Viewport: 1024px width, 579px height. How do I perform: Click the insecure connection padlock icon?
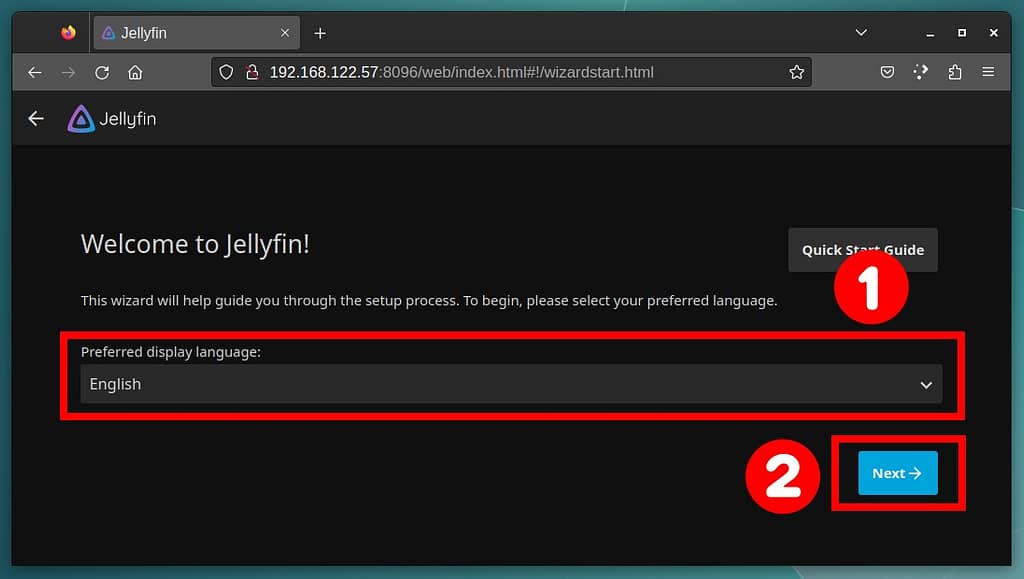251,73
